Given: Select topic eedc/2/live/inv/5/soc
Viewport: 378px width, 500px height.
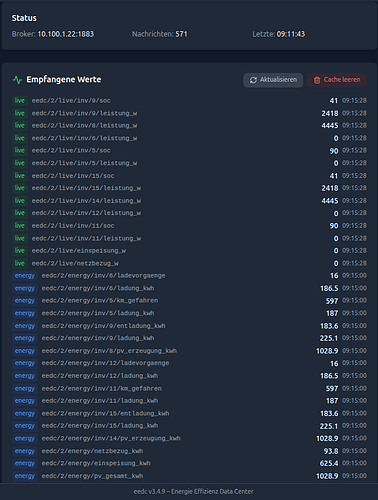Looking at the screenshot, I should [x=71, y=151].
